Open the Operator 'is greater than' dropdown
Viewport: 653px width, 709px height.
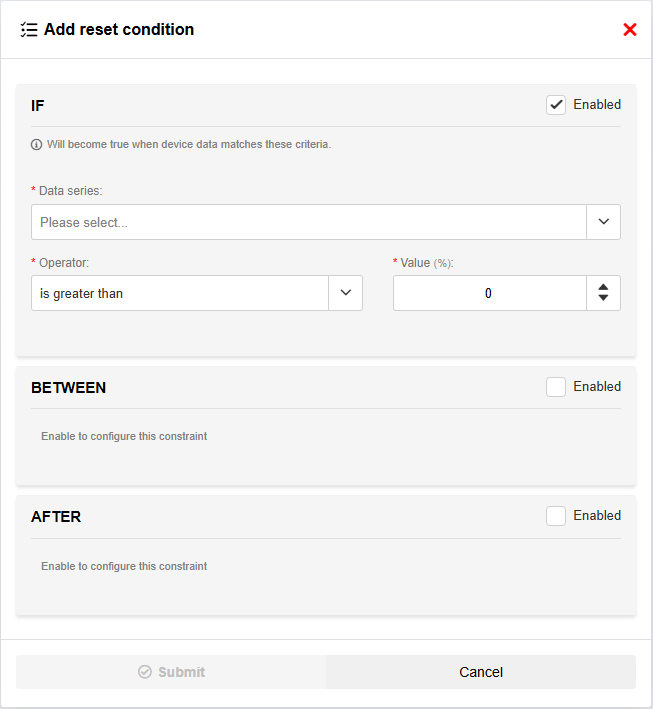tap(180, 293)
